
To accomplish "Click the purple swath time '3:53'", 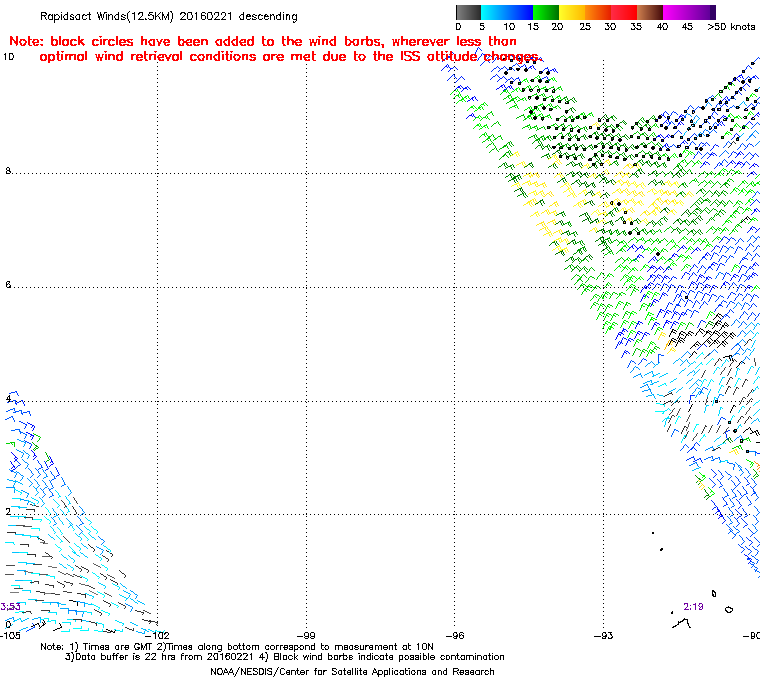I will (x=11, y=607).
